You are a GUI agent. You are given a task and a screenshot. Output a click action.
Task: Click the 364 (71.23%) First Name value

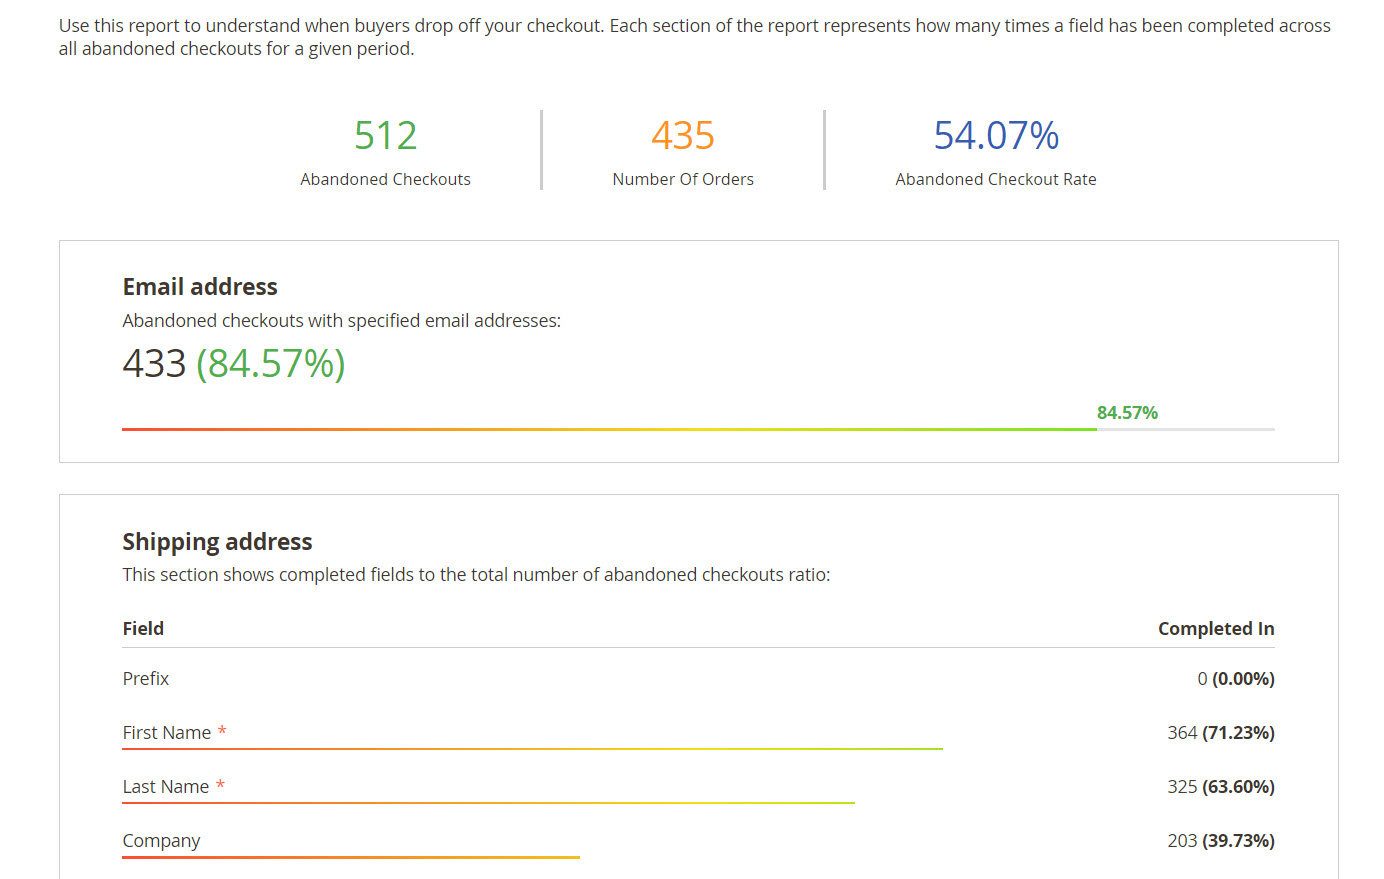click(x=1220, y=733)
